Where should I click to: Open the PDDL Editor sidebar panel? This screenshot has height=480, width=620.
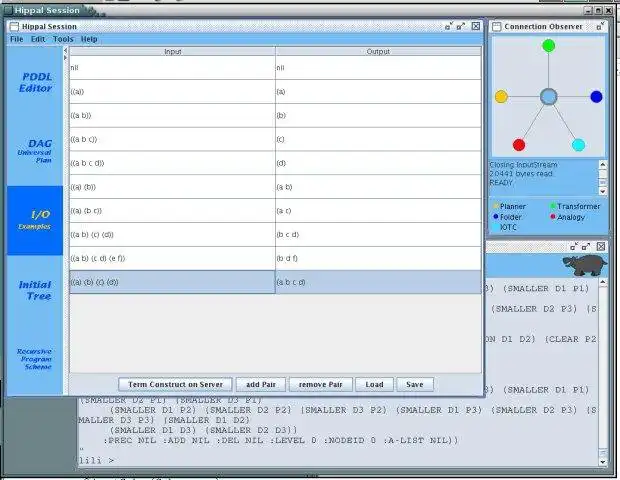(x=36, y=82)
